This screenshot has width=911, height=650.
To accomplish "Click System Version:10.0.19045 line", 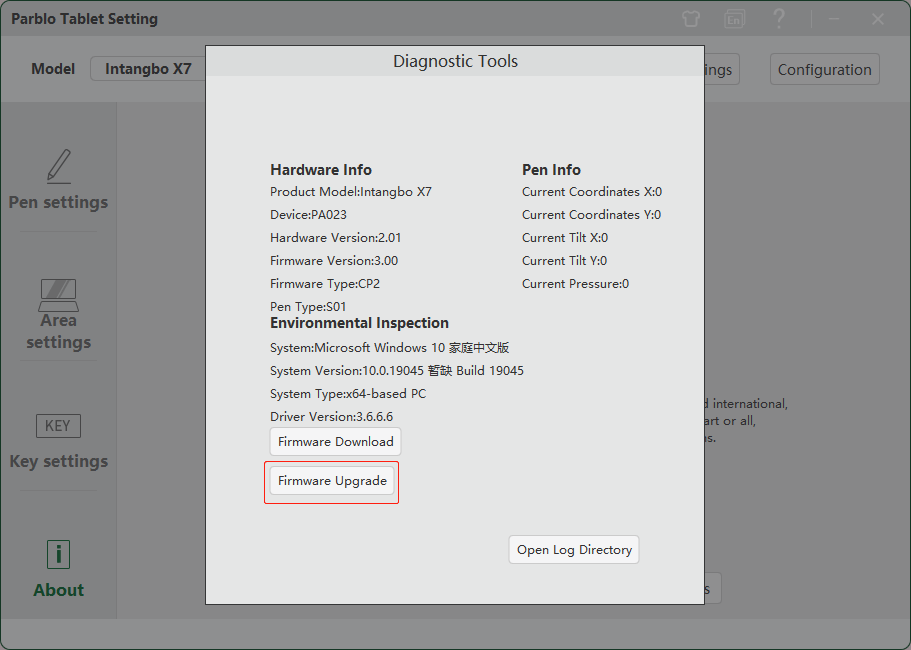I will pyautogui.click(x=397, y=371).
